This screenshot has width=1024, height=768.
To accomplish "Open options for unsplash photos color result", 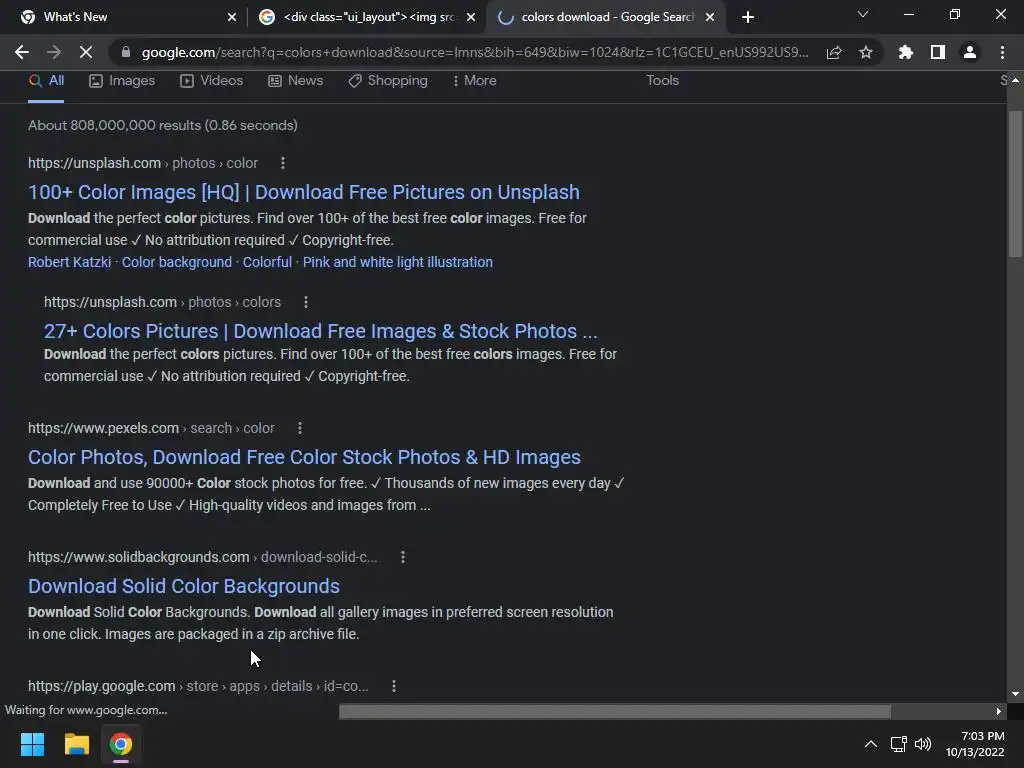I will [x=283, y=163].
